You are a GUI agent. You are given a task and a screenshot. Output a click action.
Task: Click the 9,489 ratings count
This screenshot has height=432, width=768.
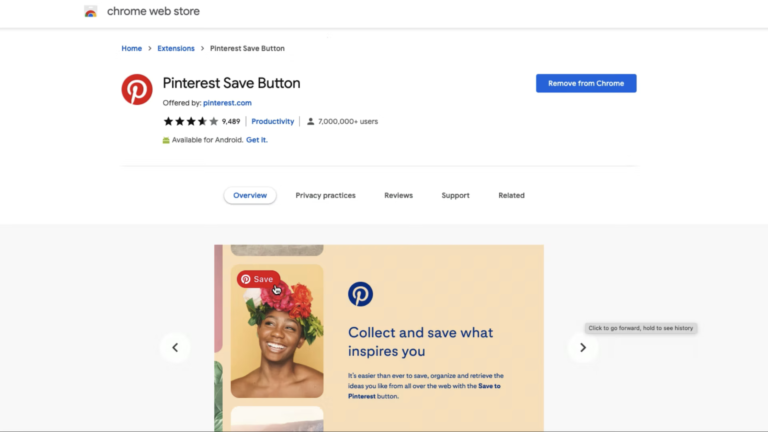pos(231,121)
